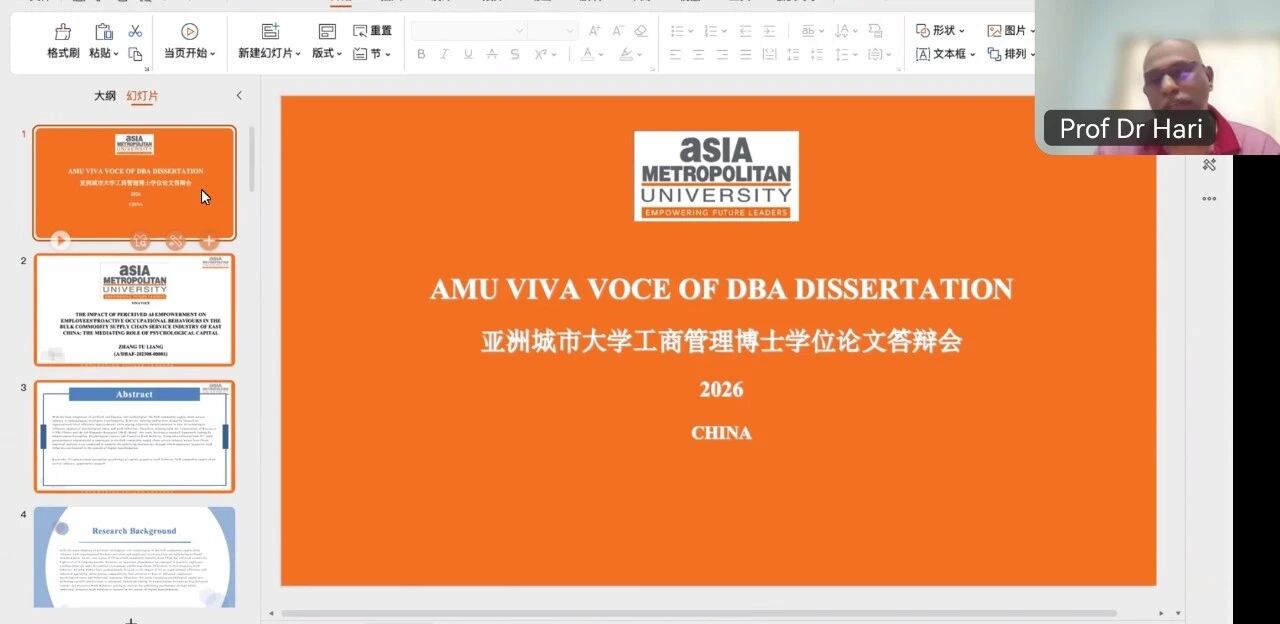Select slide 4 Research Background thumbnail
1280x624 pixels.
coord(135,557)
